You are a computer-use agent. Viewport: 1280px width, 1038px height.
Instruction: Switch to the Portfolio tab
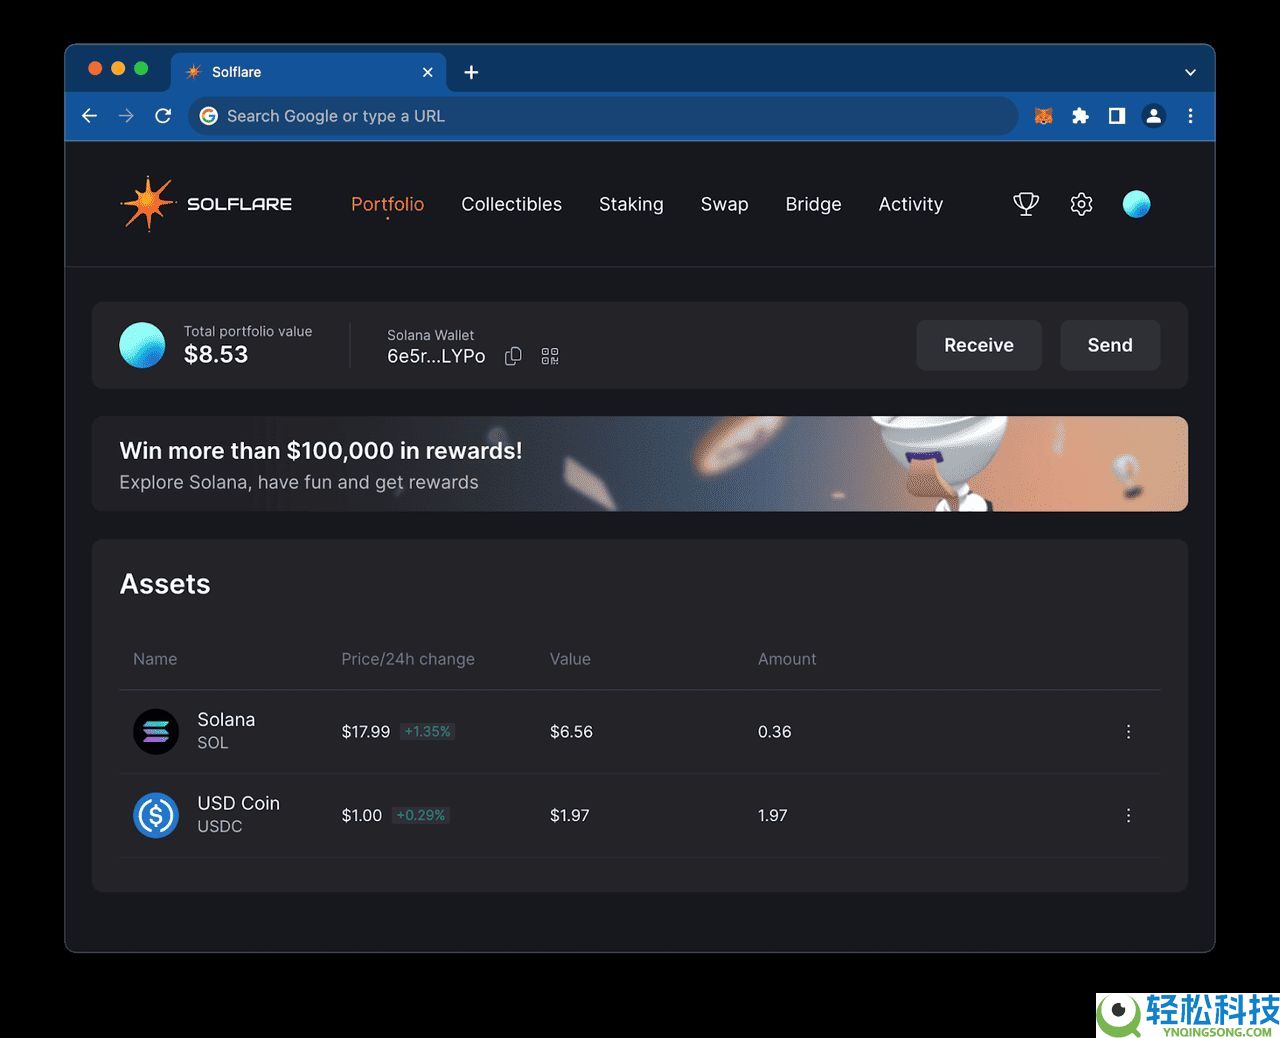coord(387,204)
